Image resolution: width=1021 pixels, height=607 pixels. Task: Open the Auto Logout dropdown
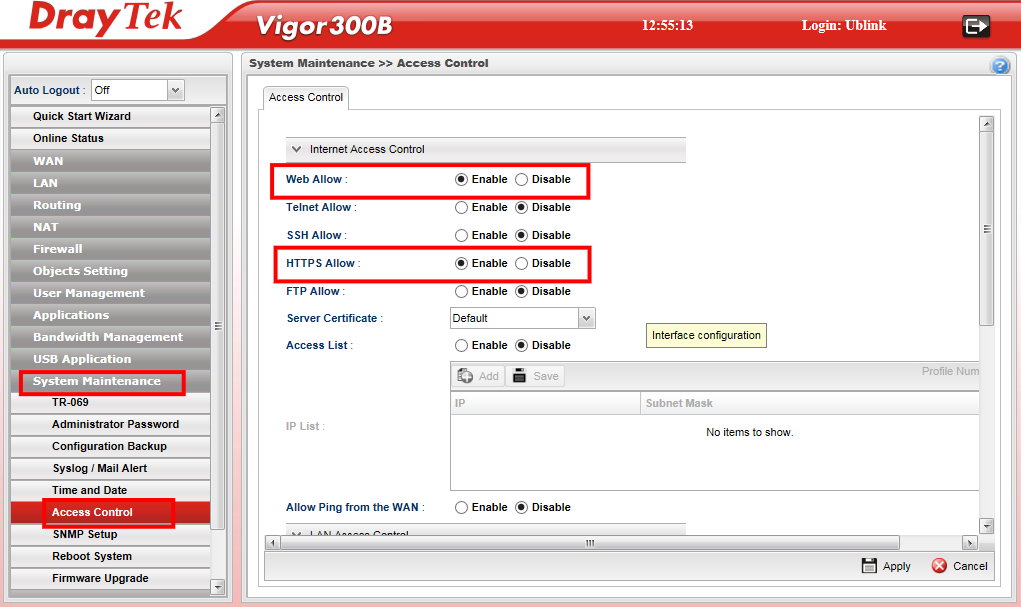pyautogui.click(x=175, y=90)
